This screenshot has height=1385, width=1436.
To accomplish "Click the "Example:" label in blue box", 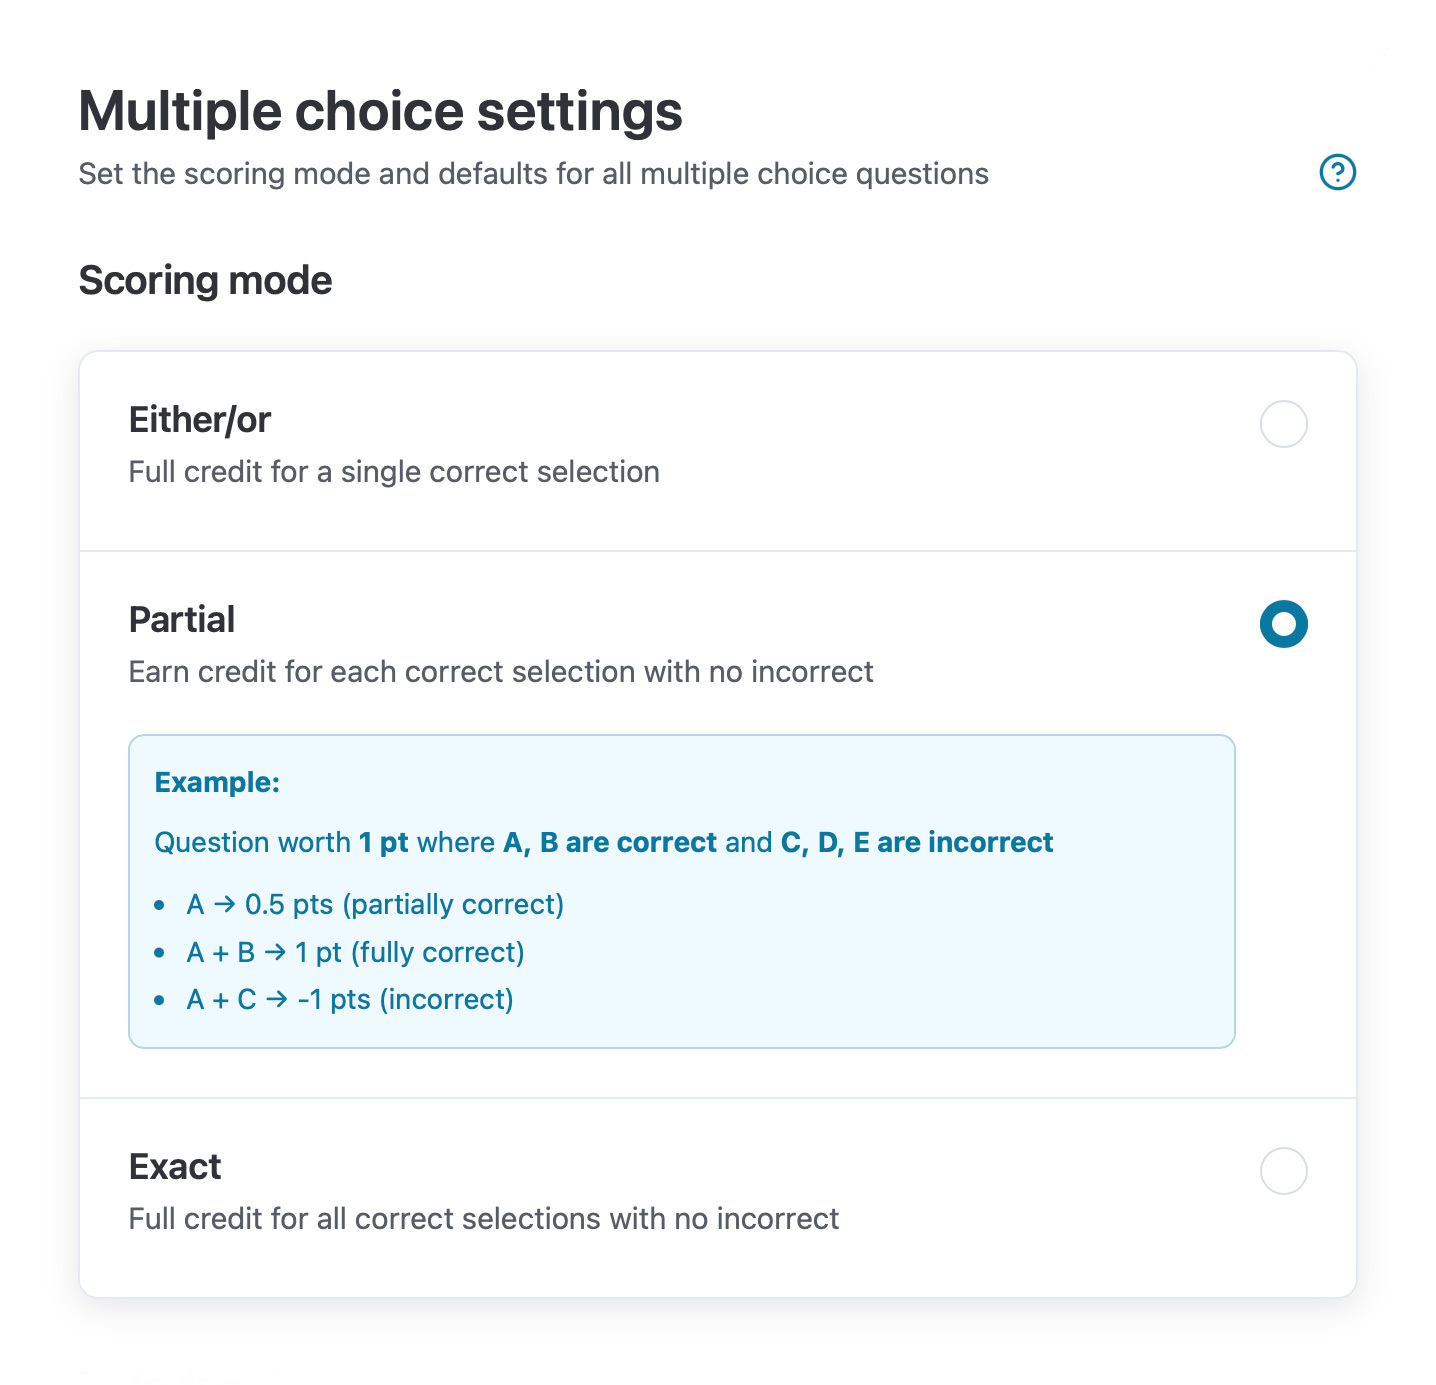I will [x=217, y=782].
